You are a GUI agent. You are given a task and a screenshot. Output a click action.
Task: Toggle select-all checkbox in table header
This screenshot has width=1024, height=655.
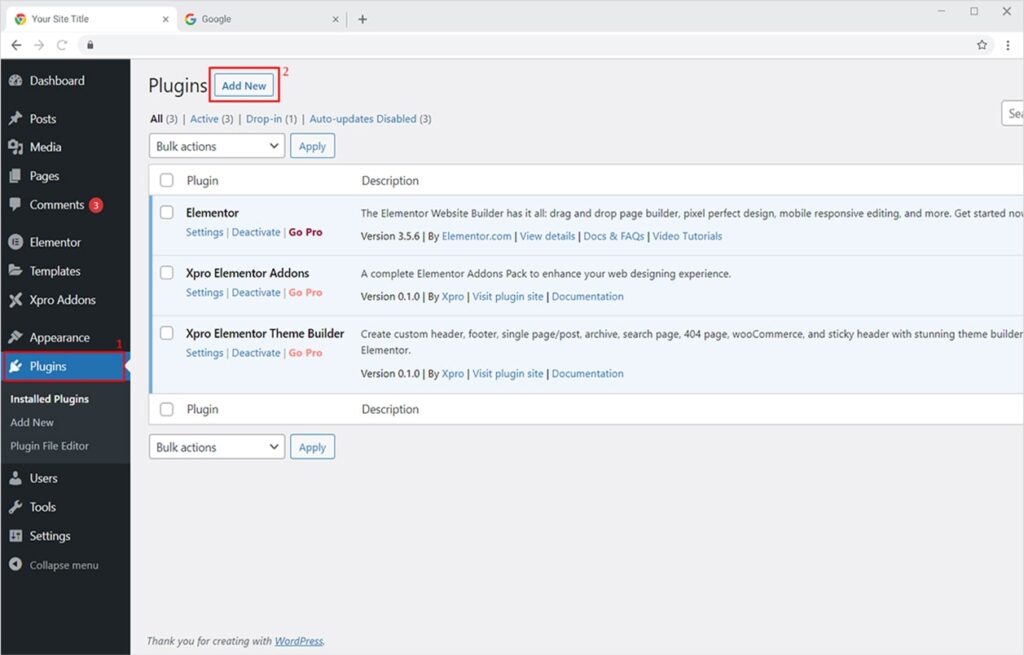click(x=167, y=181)
